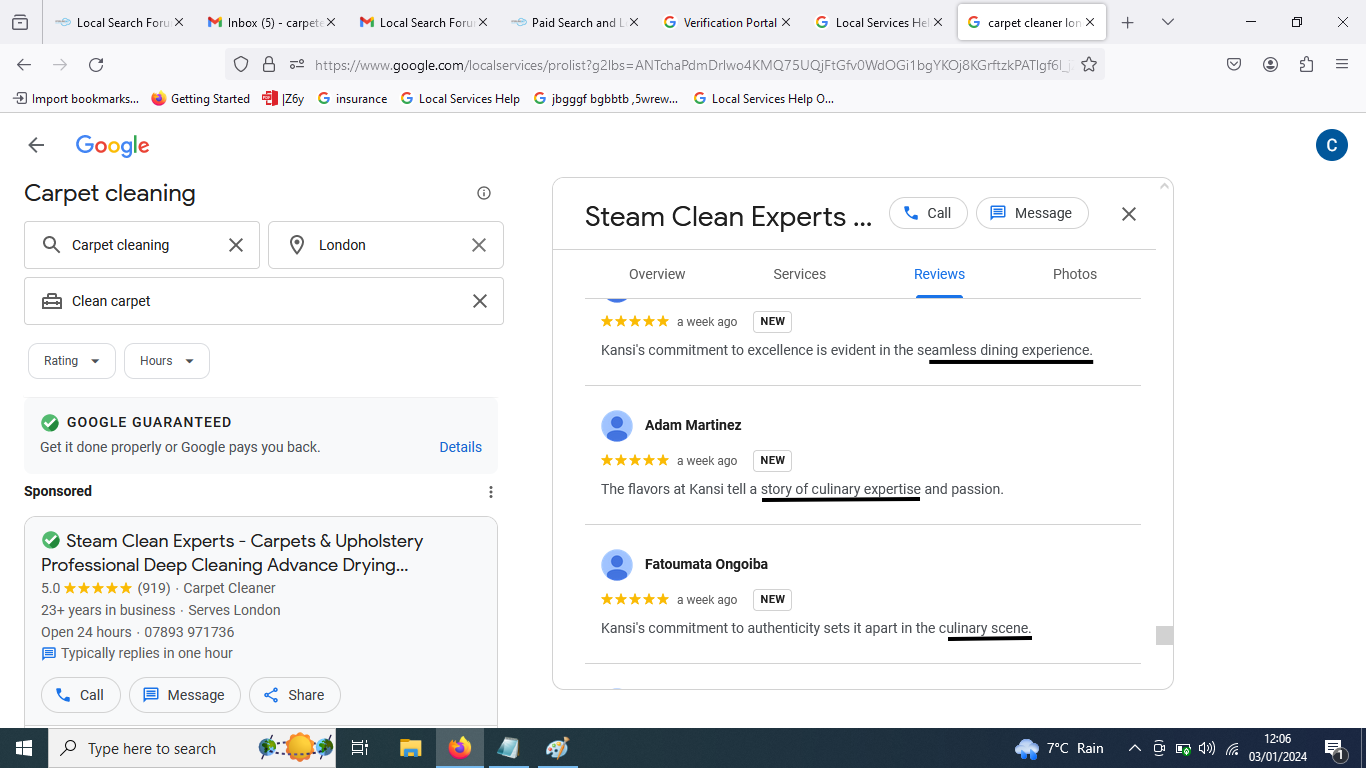Open the volume icon in the system tray
1366x768 pixels.
(1207, 748)
